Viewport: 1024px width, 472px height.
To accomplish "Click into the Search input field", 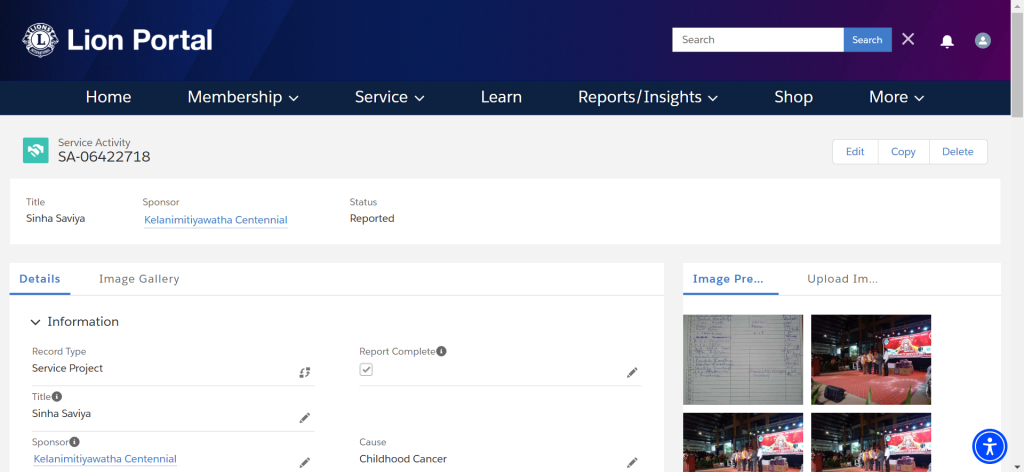I will click(758, 40).
